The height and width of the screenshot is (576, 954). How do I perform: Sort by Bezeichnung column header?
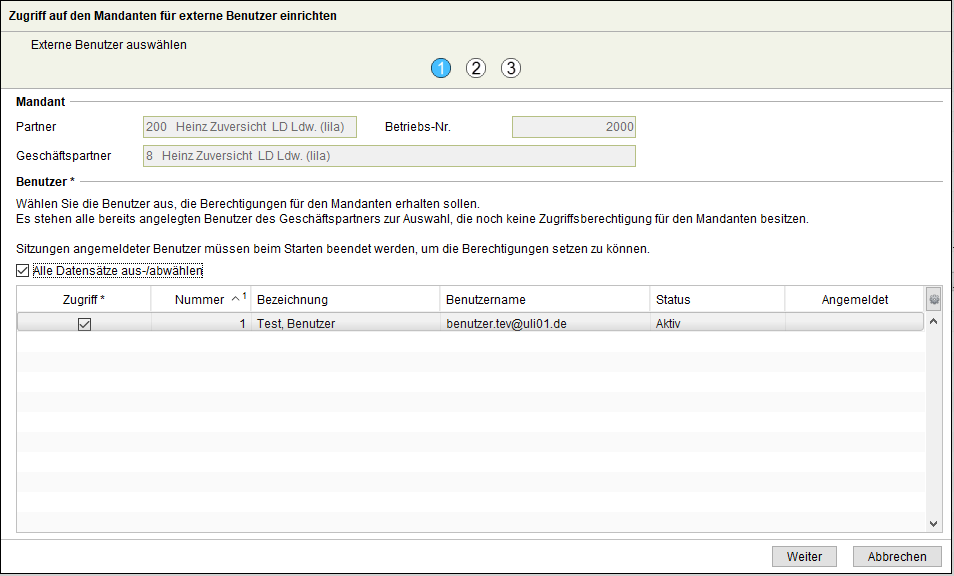[x=344, y=300]
